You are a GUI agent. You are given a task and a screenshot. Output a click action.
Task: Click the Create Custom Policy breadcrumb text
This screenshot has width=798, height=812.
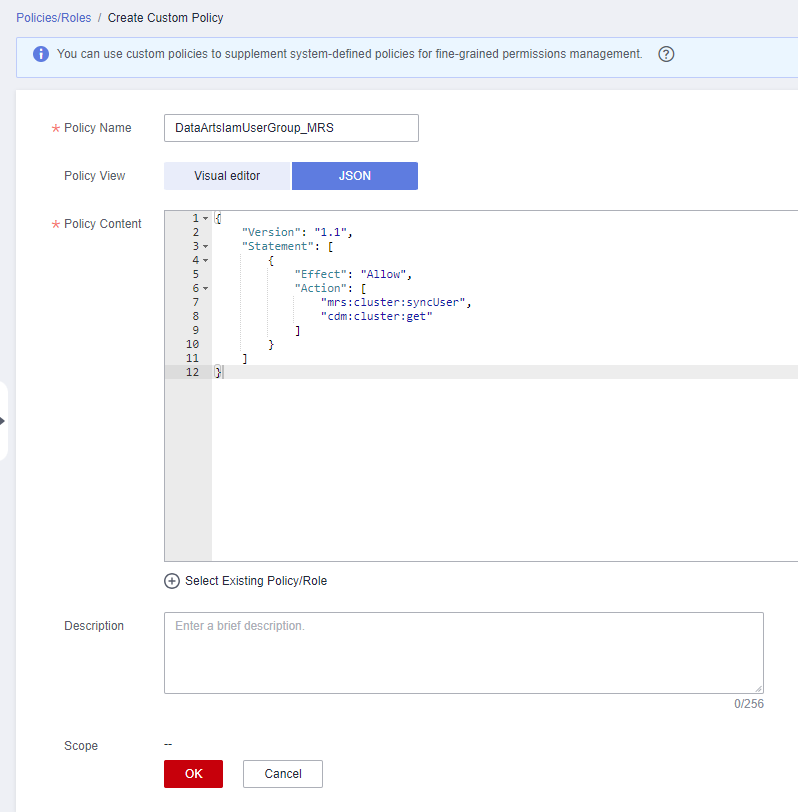click(165, 18)
